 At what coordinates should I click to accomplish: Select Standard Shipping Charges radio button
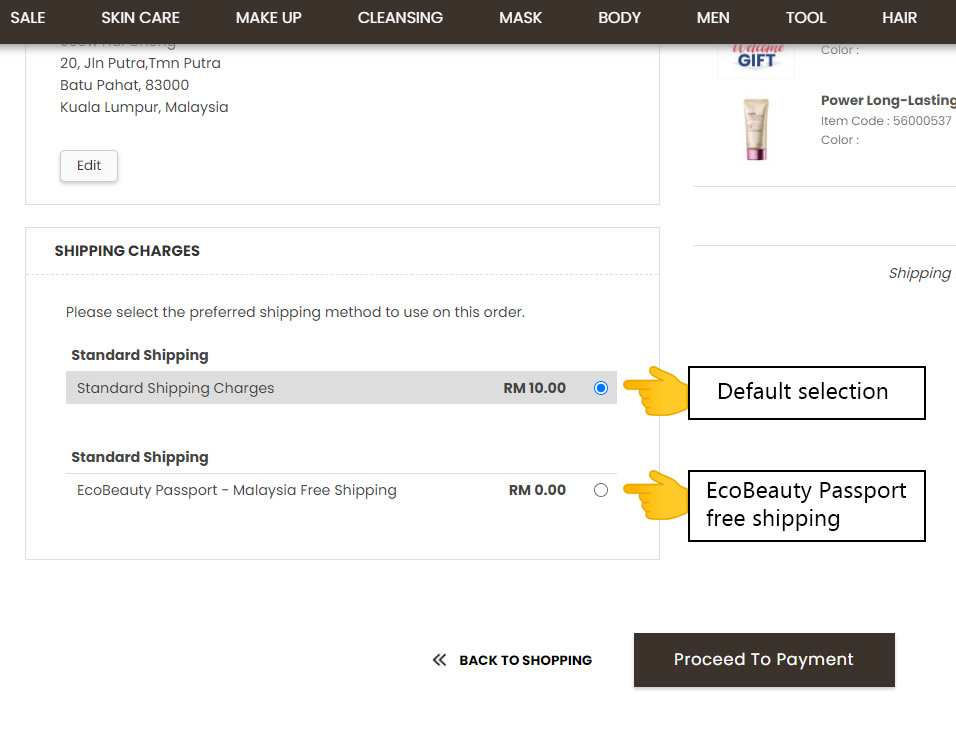pos(600,388)
